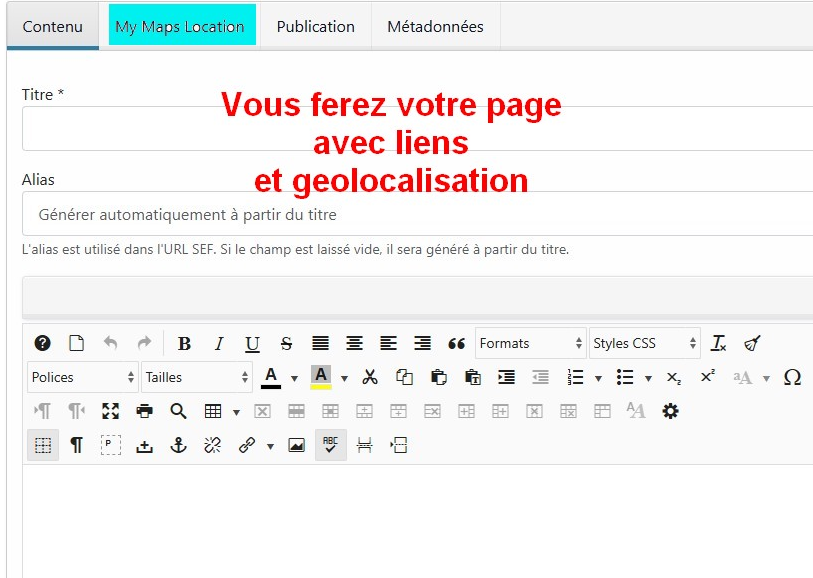The width and height of the screenshot is (813, 578).
Task: Toggle the spellcheck ABC button
Action: click(330, 446)
